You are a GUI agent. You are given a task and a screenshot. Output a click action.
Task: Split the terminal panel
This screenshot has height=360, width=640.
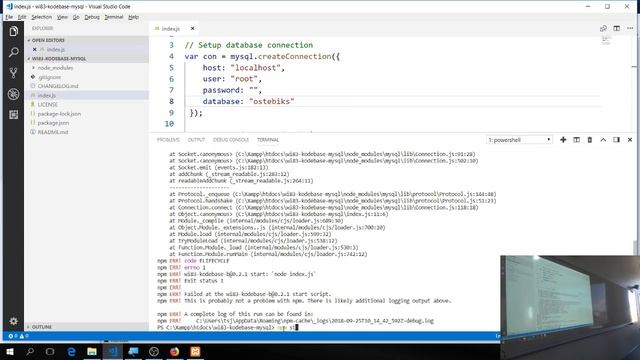pos(576,140)
